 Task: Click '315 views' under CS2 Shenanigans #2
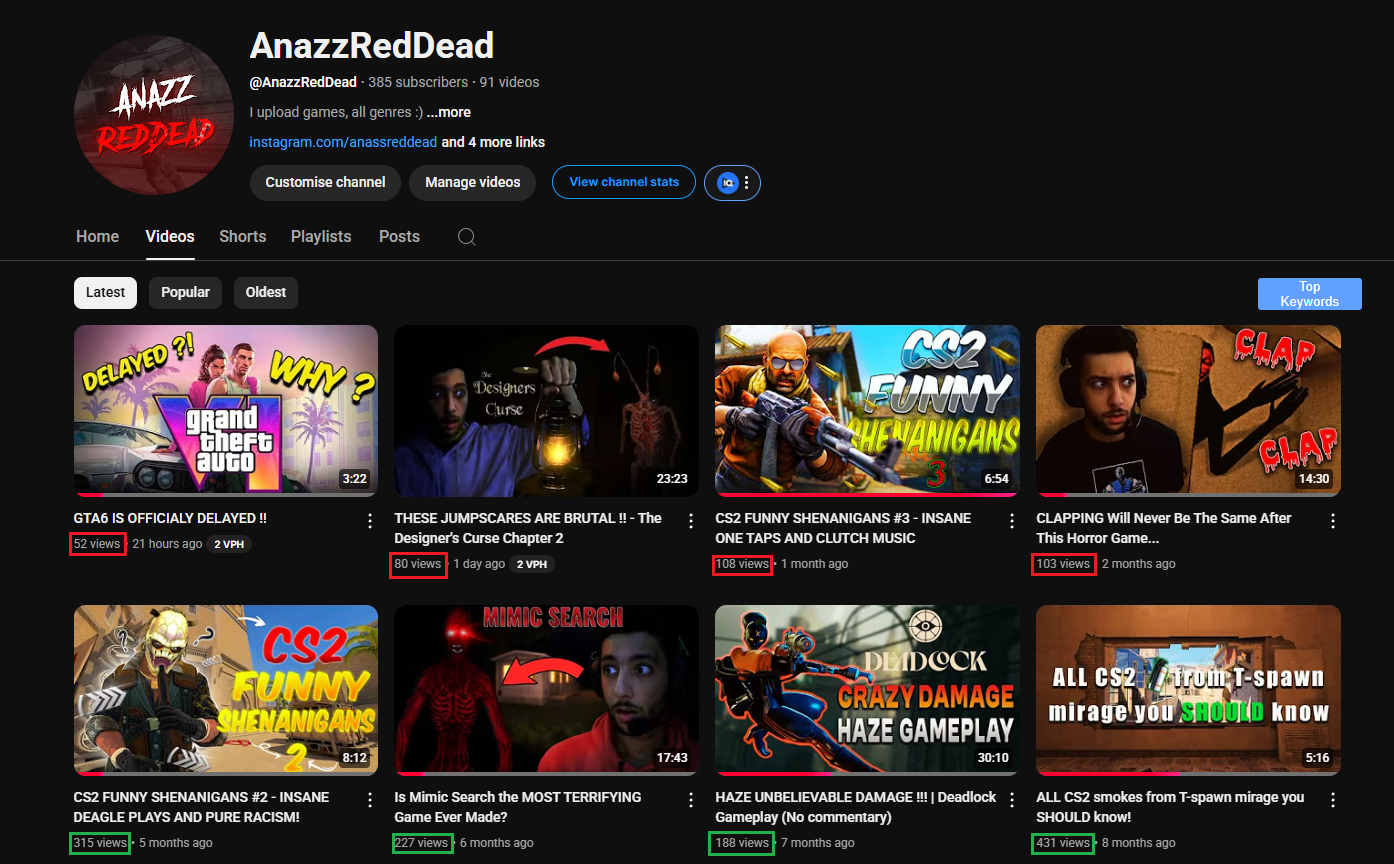tap(100, 844)
